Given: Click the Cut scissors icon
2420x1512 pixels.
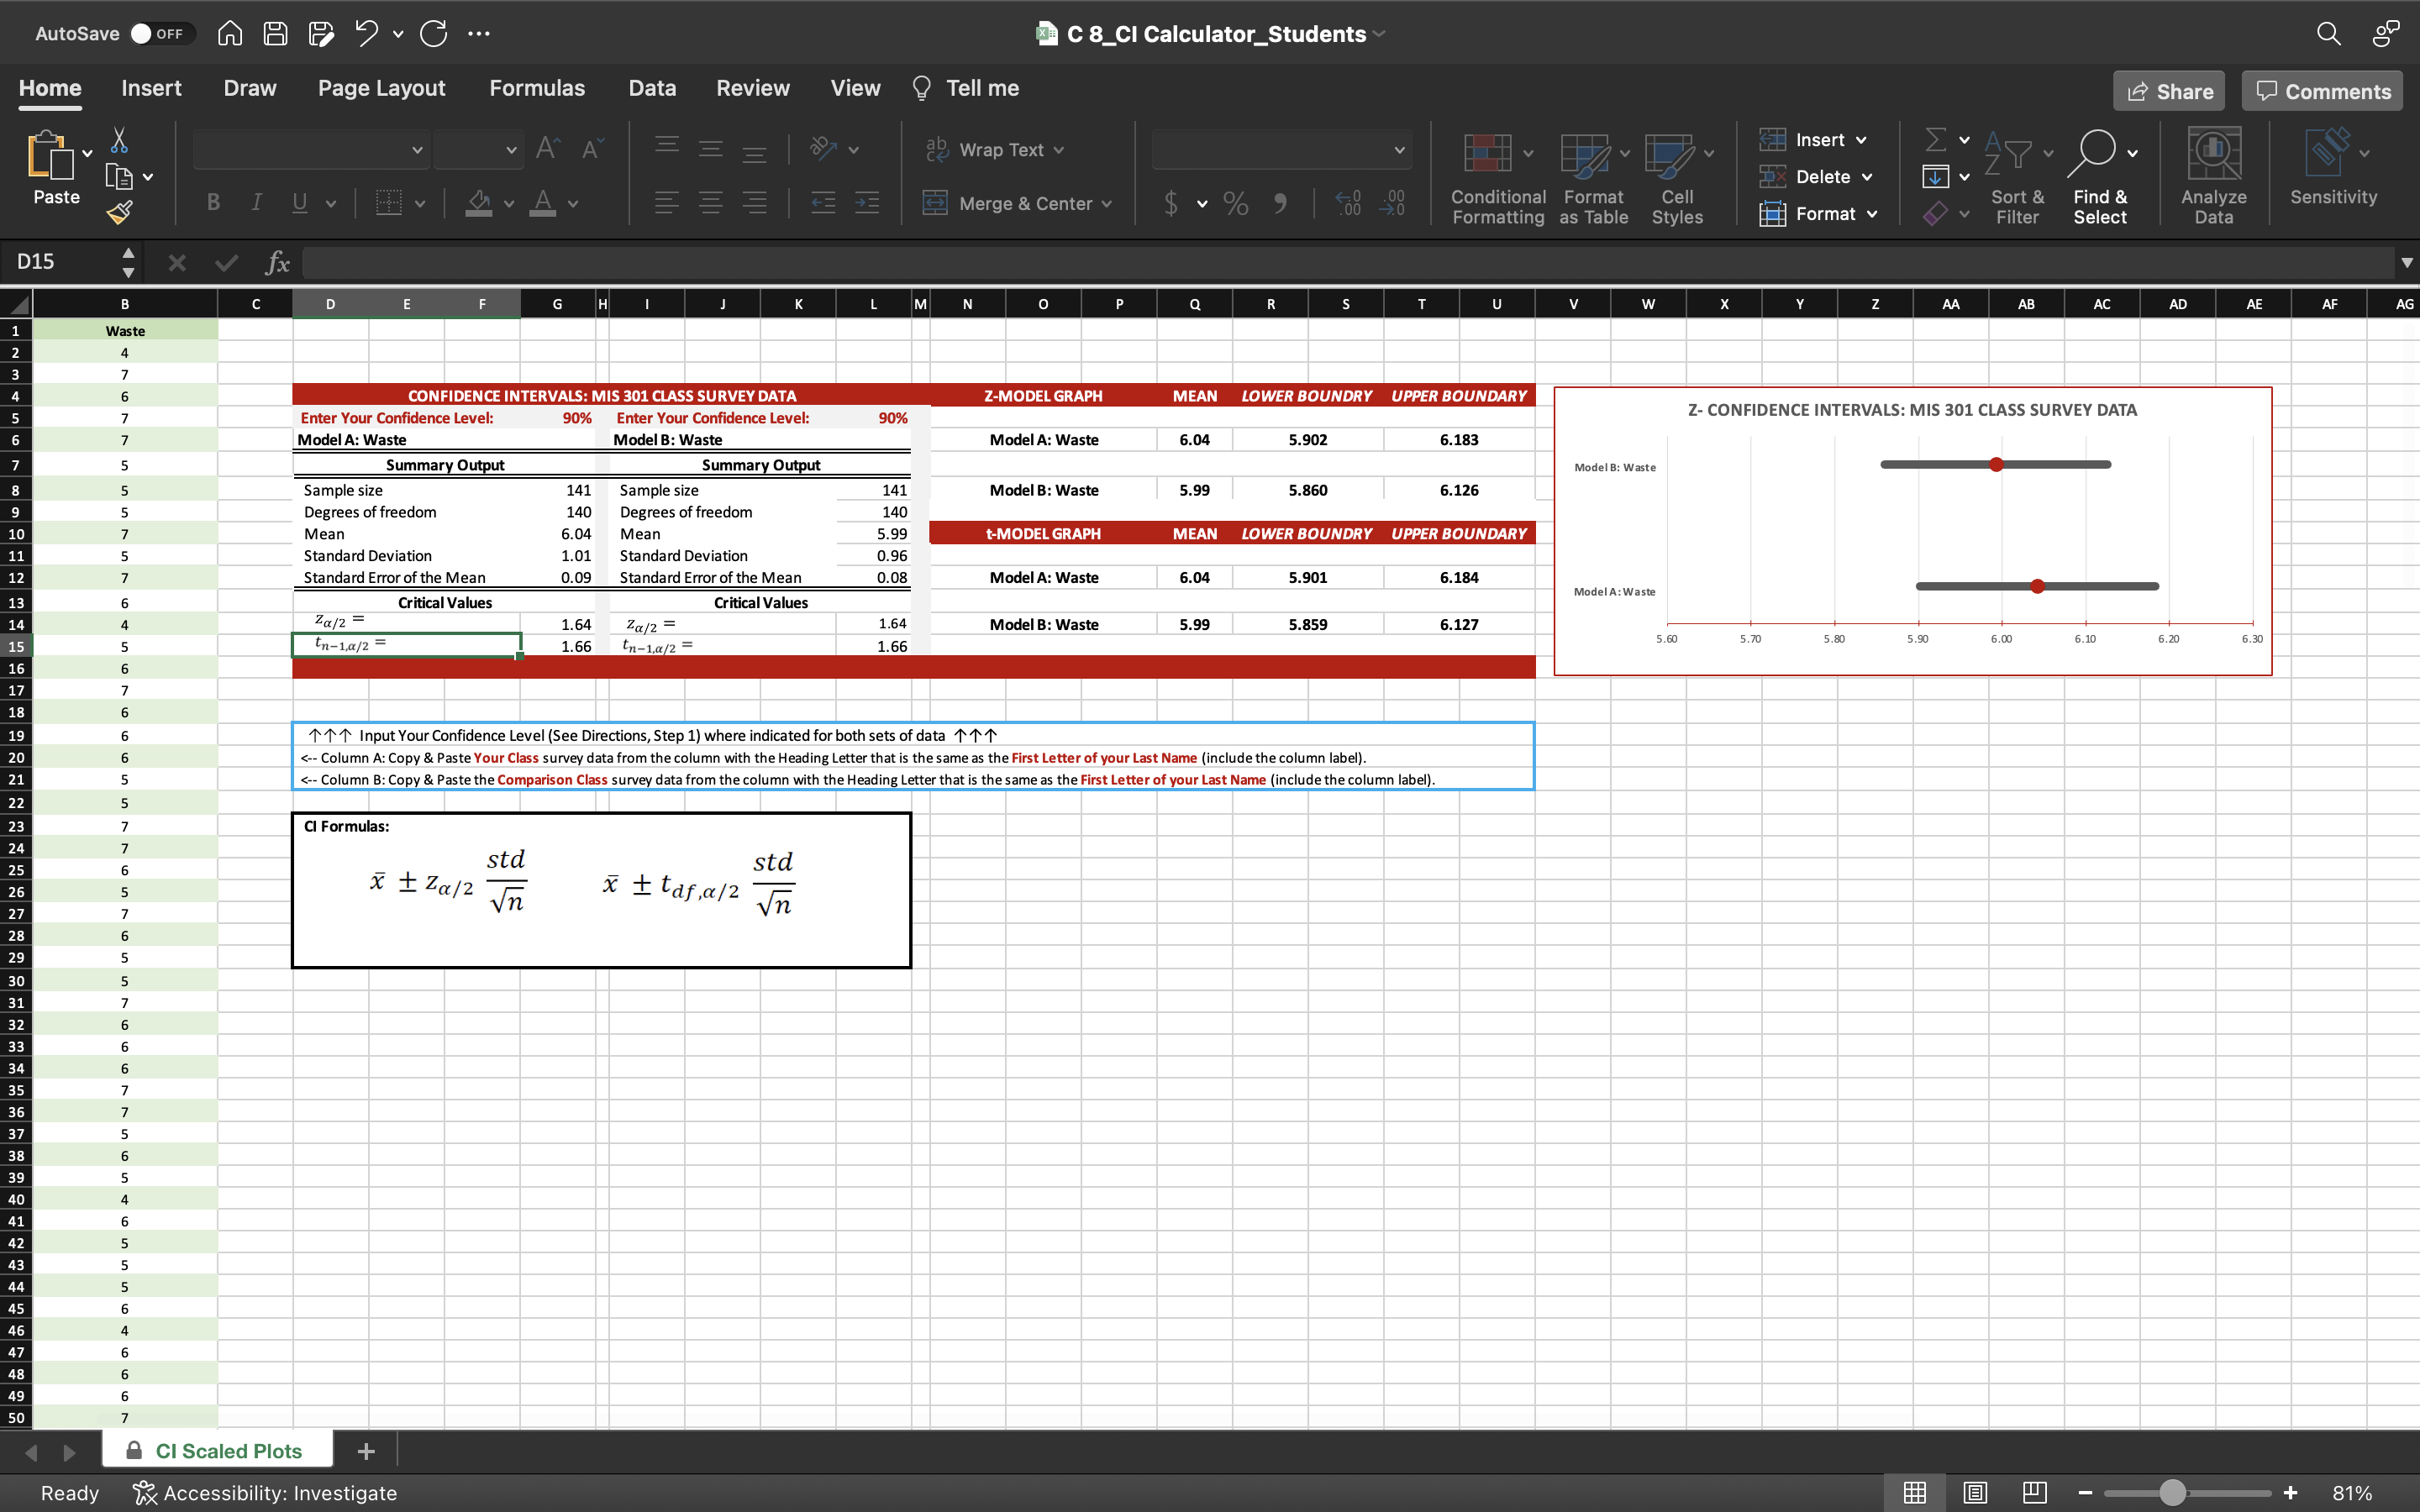Looking at the screenshot, I should tap(119, 140).
